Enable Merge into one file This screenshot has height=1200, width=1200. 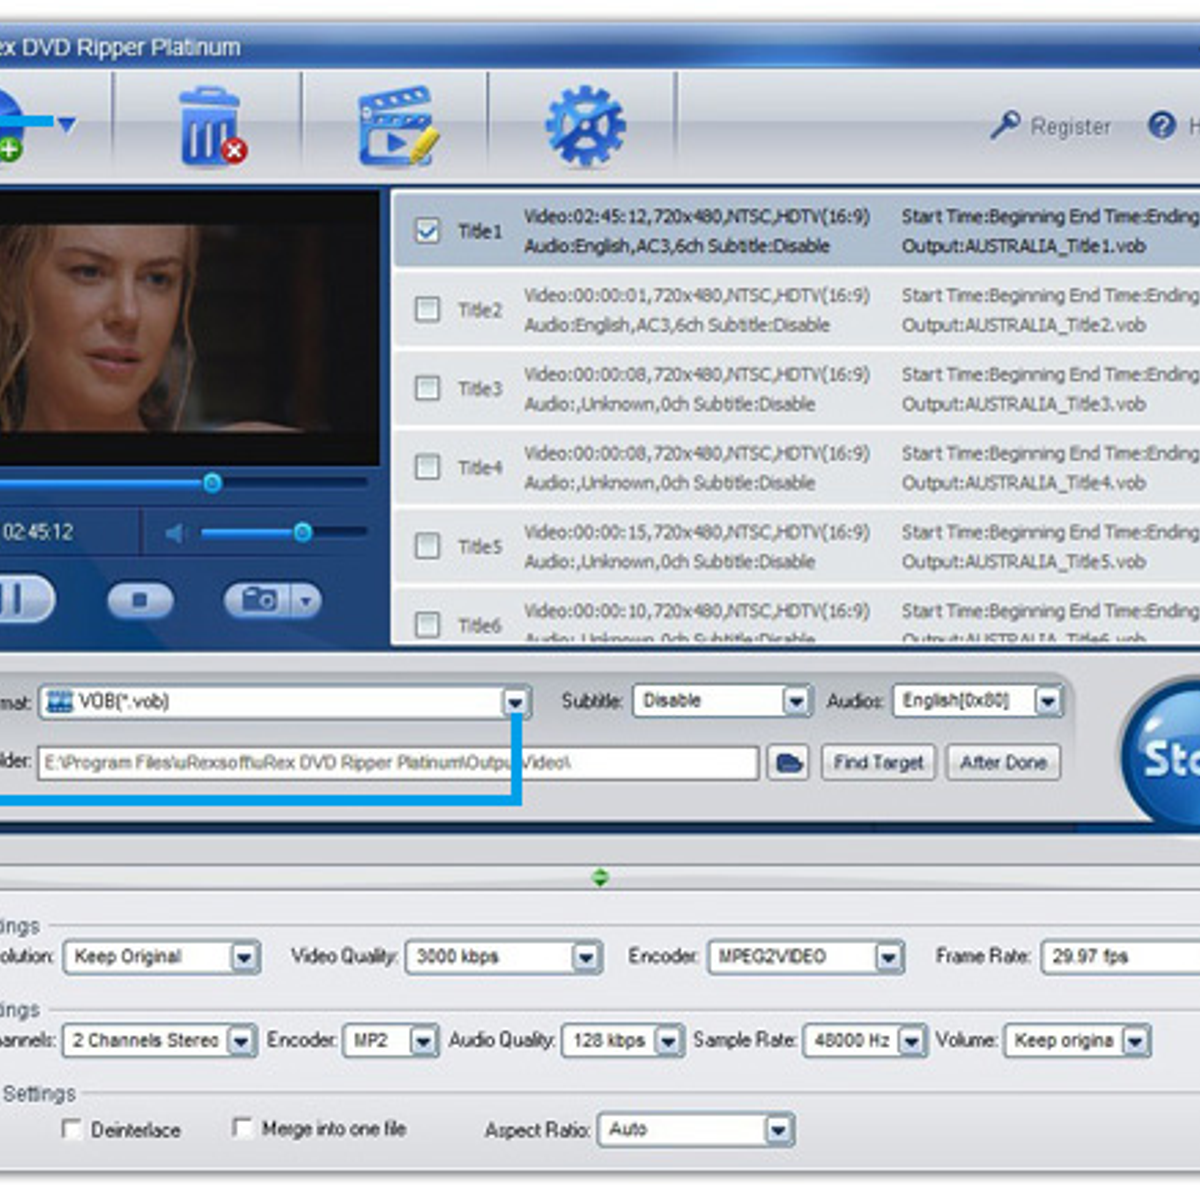[242, 1128]
